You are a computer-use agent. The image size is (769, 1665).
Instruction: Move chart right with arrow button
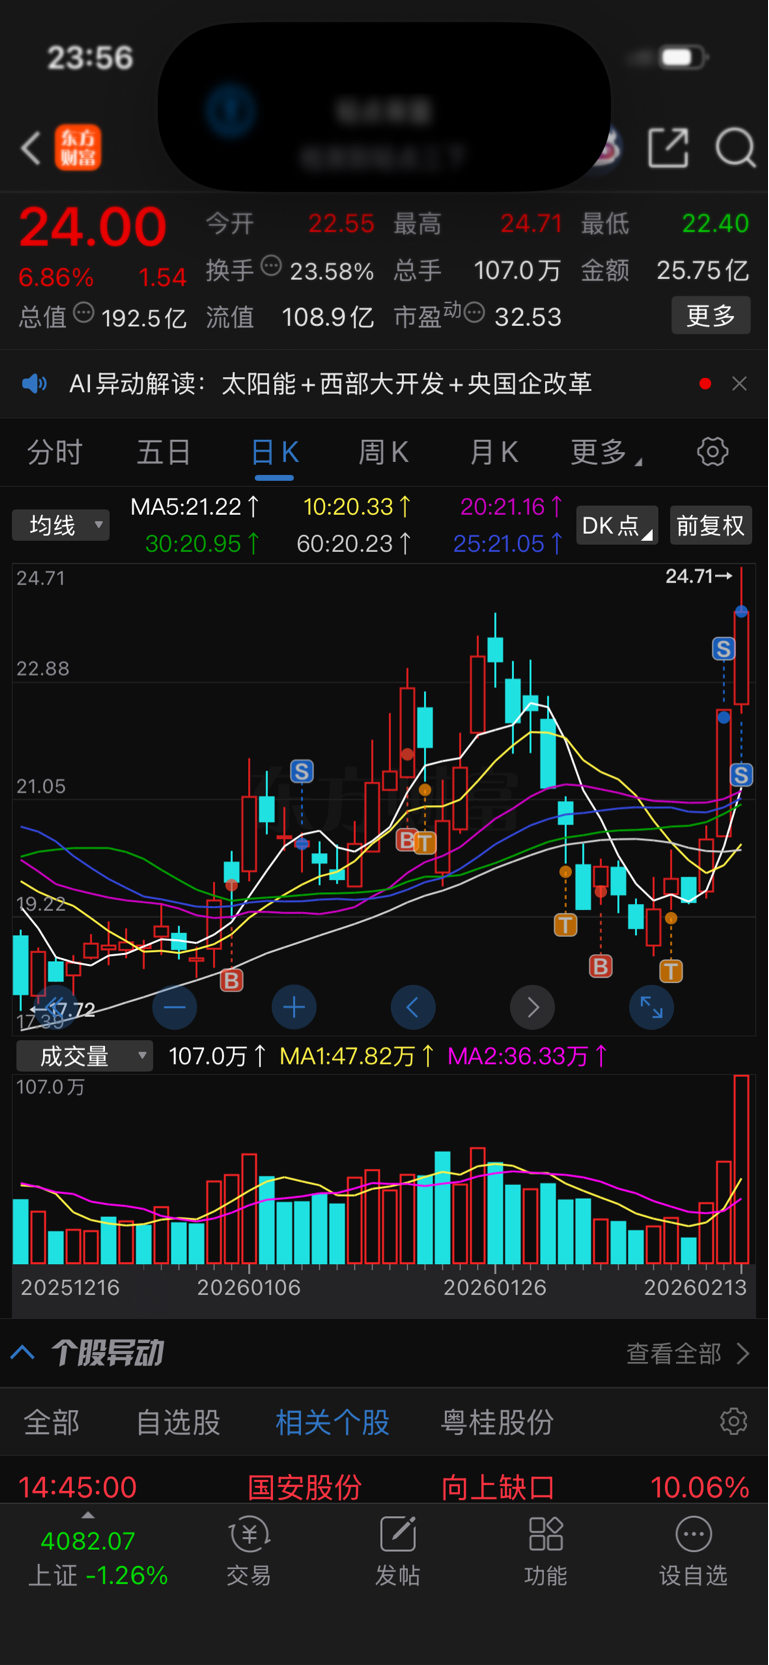click(533, 1007)
